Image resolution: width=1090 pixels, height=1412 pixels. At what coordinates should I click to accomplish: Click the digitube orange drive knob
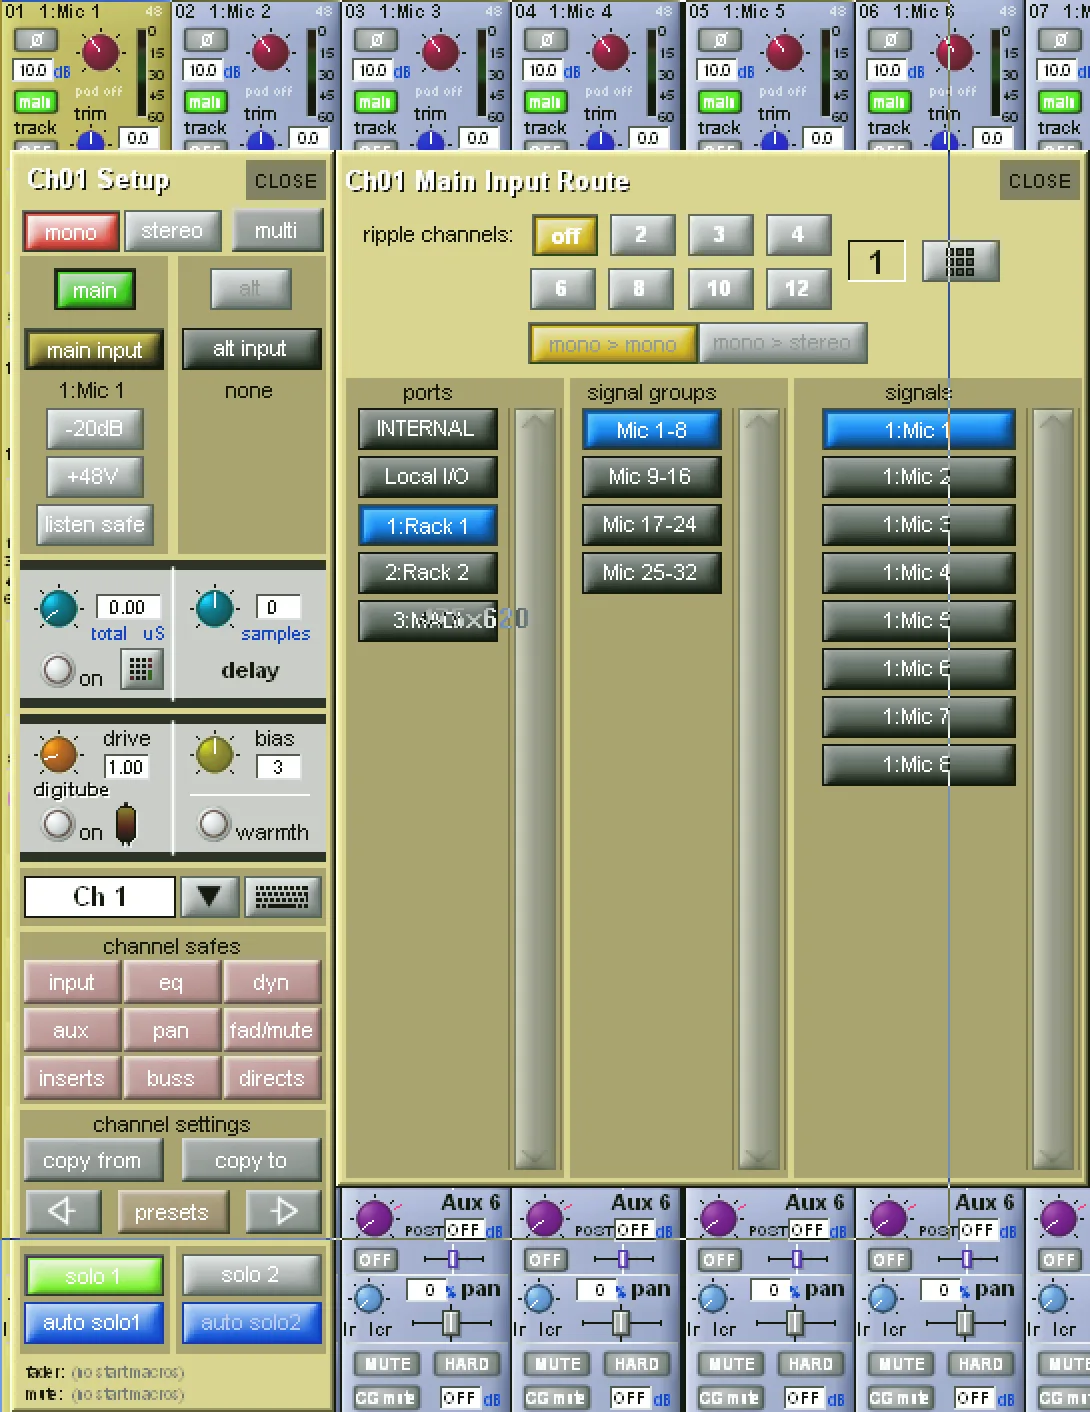click(58, 756)
